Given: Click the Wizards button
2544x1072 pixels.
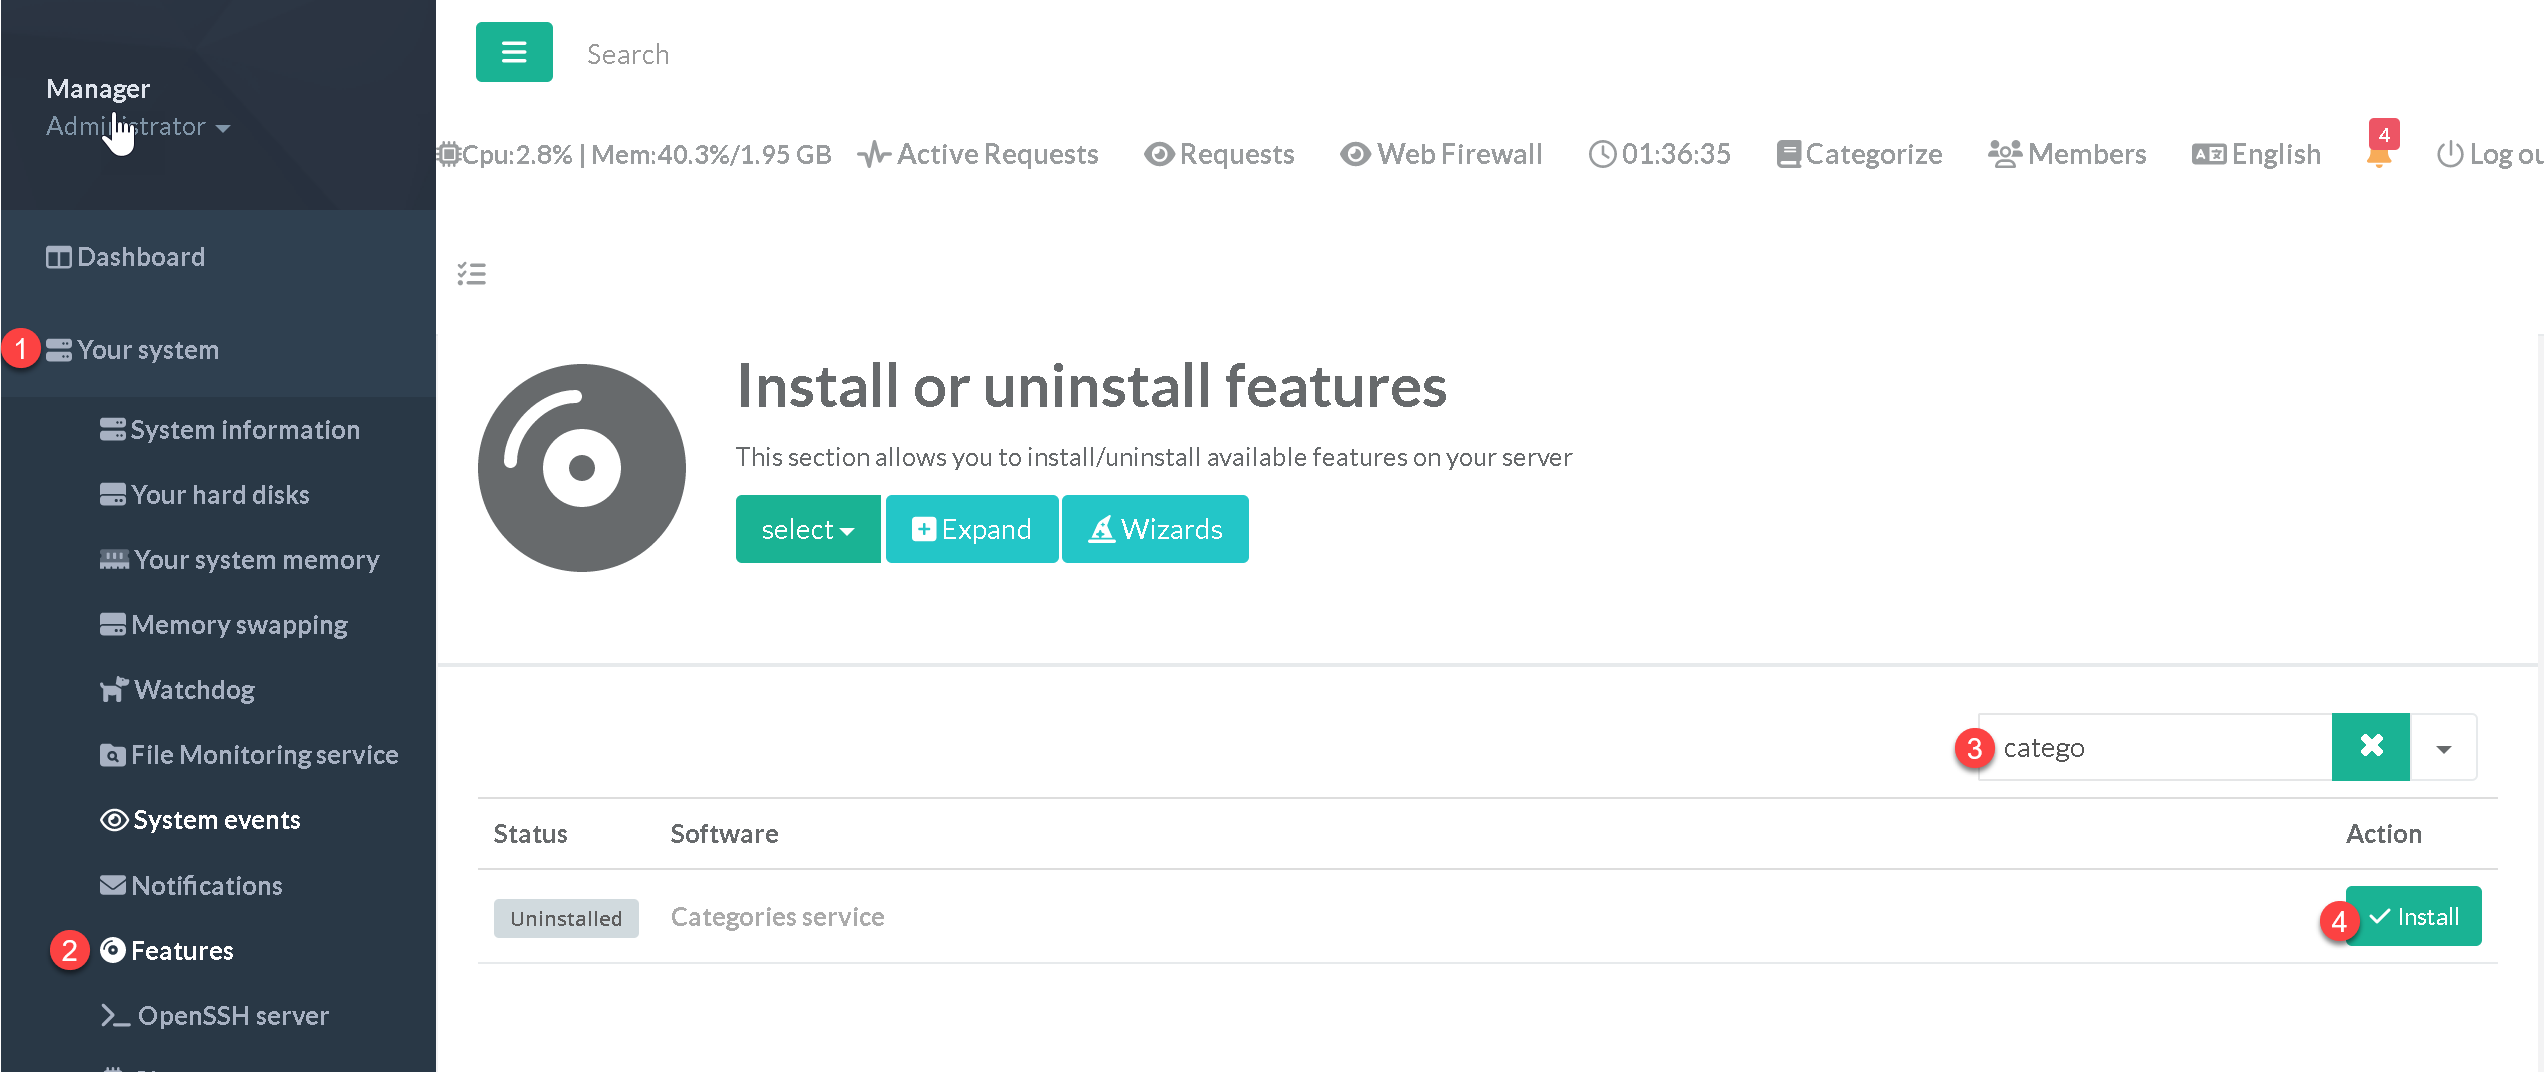Looking at the screenshot, I should 1155,529.
